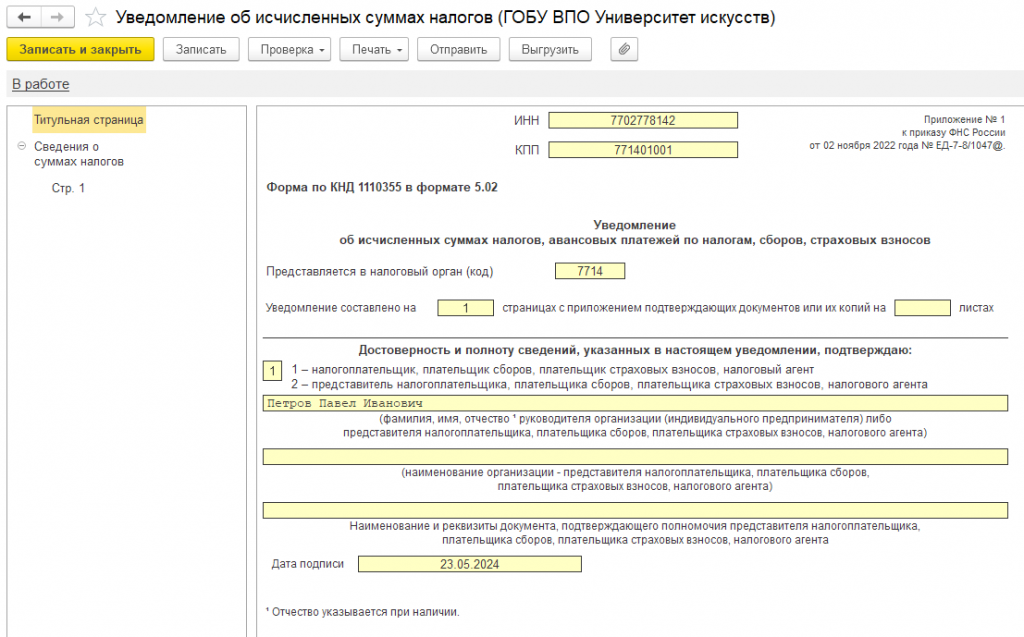Image resolution: width=1024 pixels, height=637 pixels.
Task: Open the В работе status link
Action: click(x=40, y=84)
